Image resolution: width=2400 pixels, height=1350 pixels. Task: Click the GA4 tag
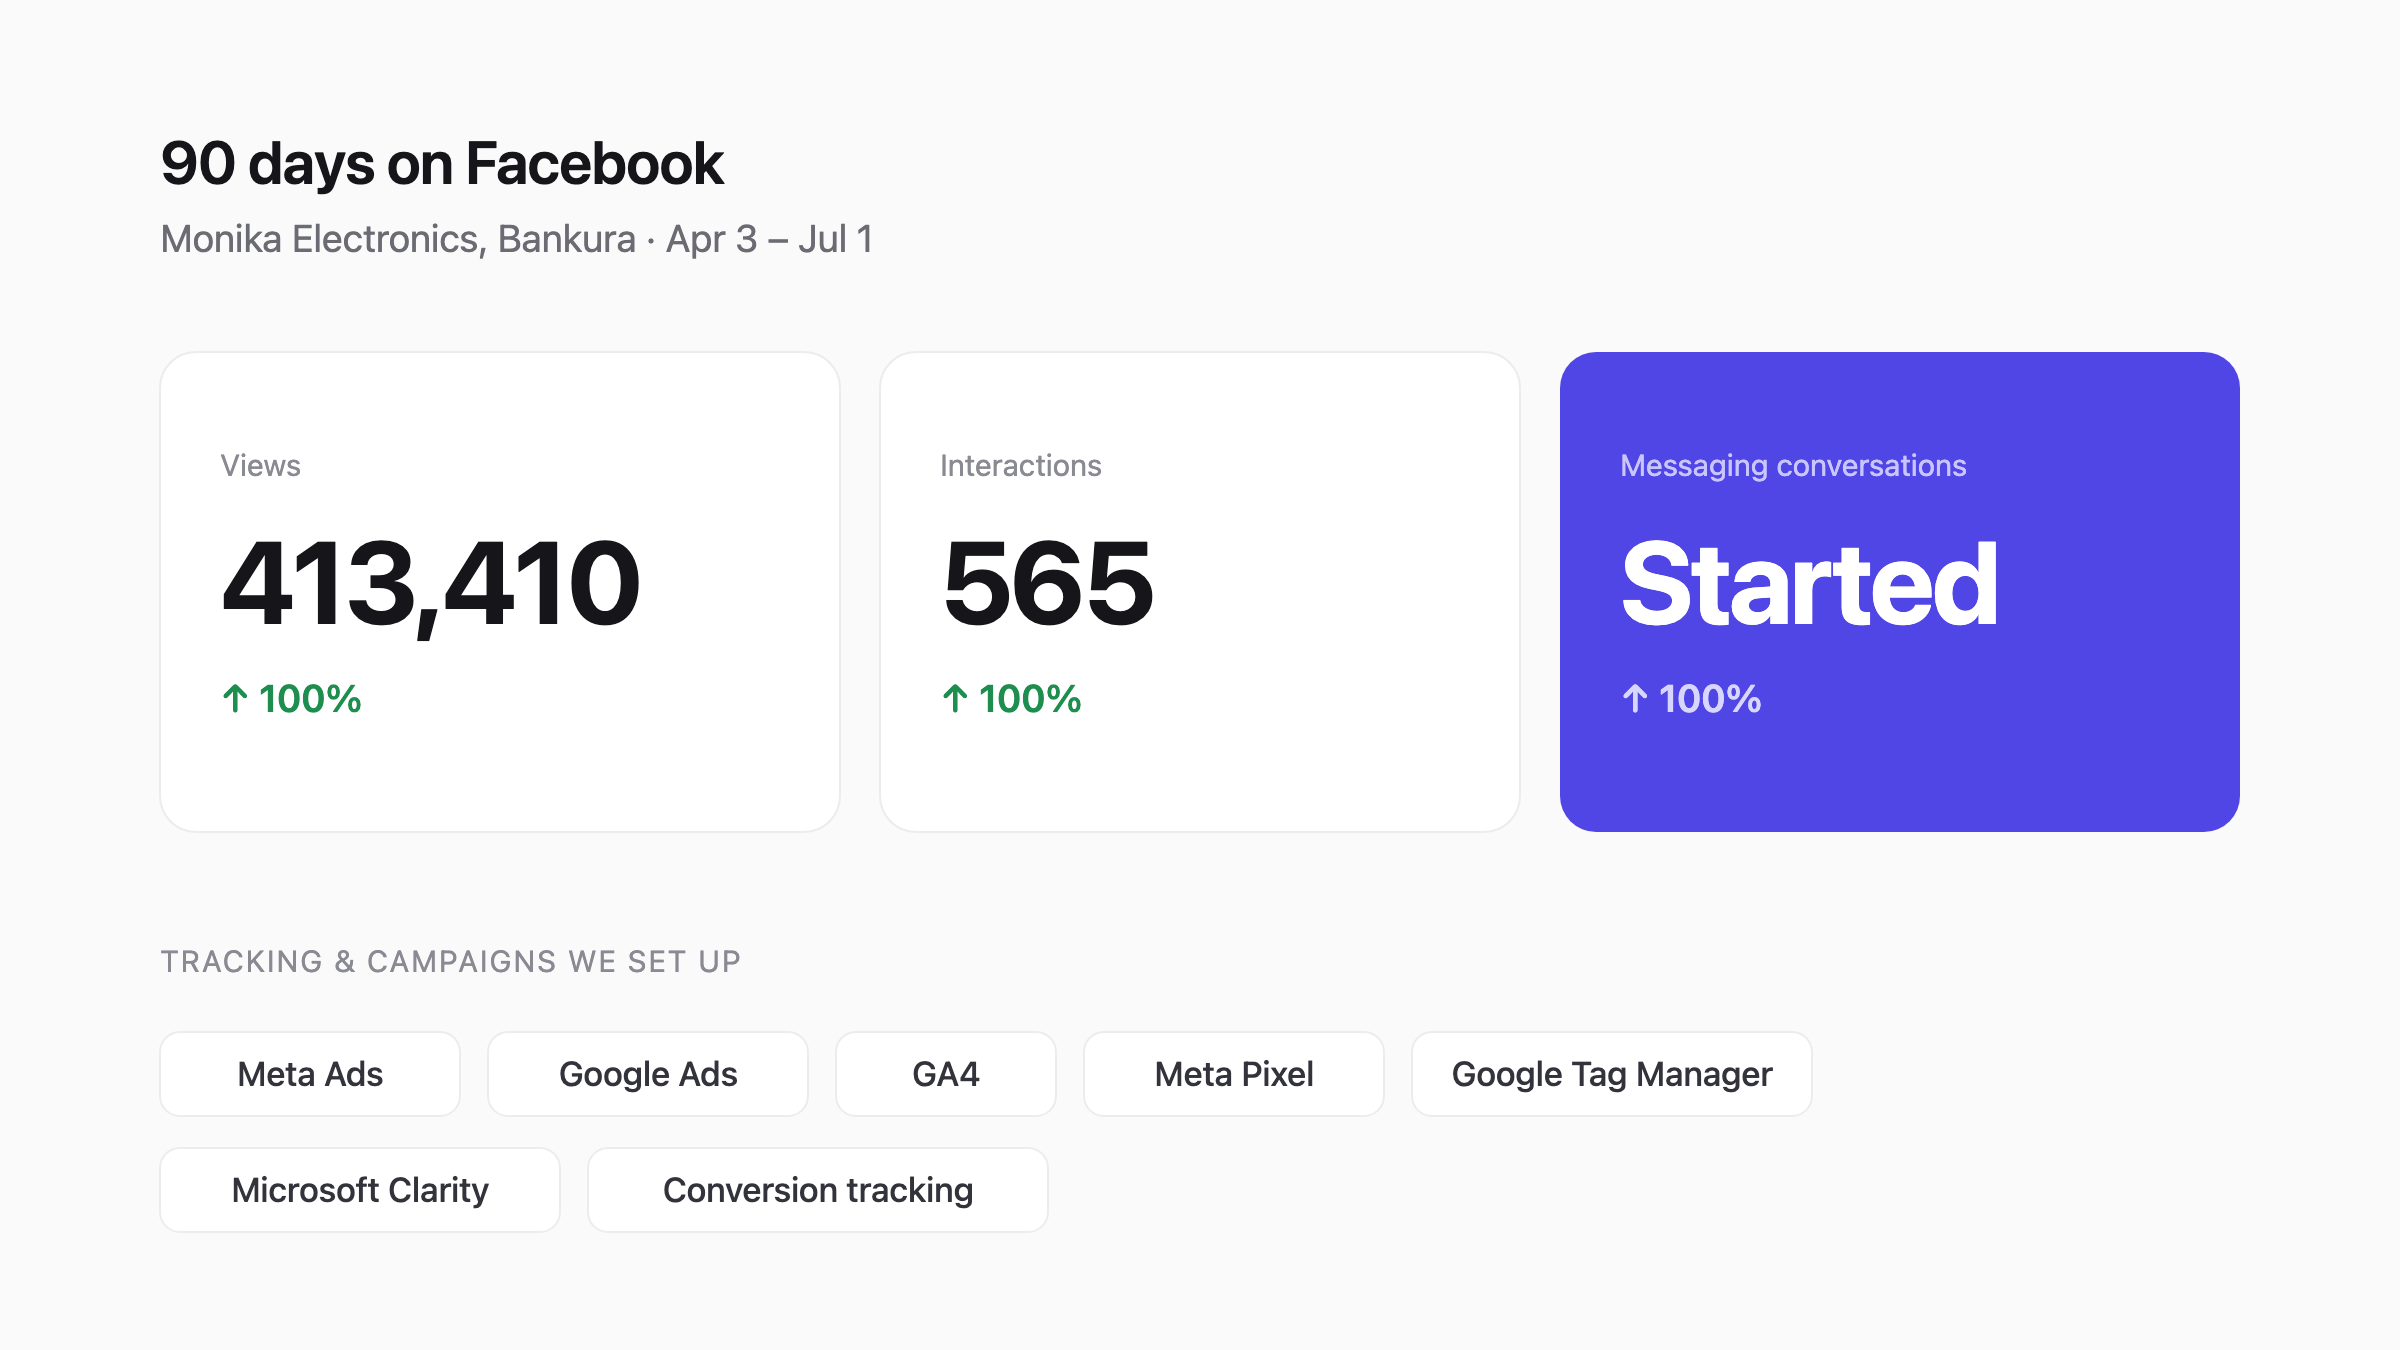(x=946, y=1074)
